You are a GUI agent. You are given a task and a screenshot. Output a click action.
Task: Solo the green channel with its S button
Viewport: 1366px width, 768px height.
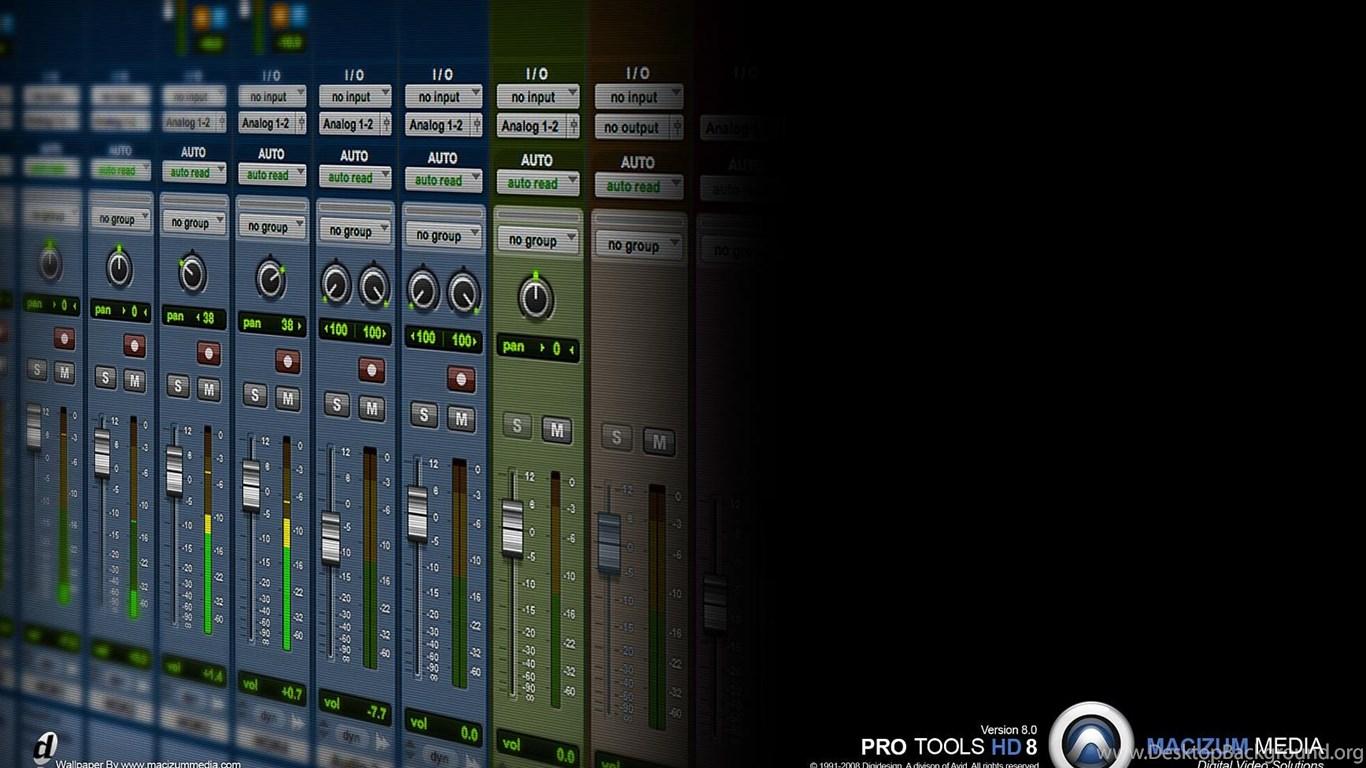(x=517, y=425)
